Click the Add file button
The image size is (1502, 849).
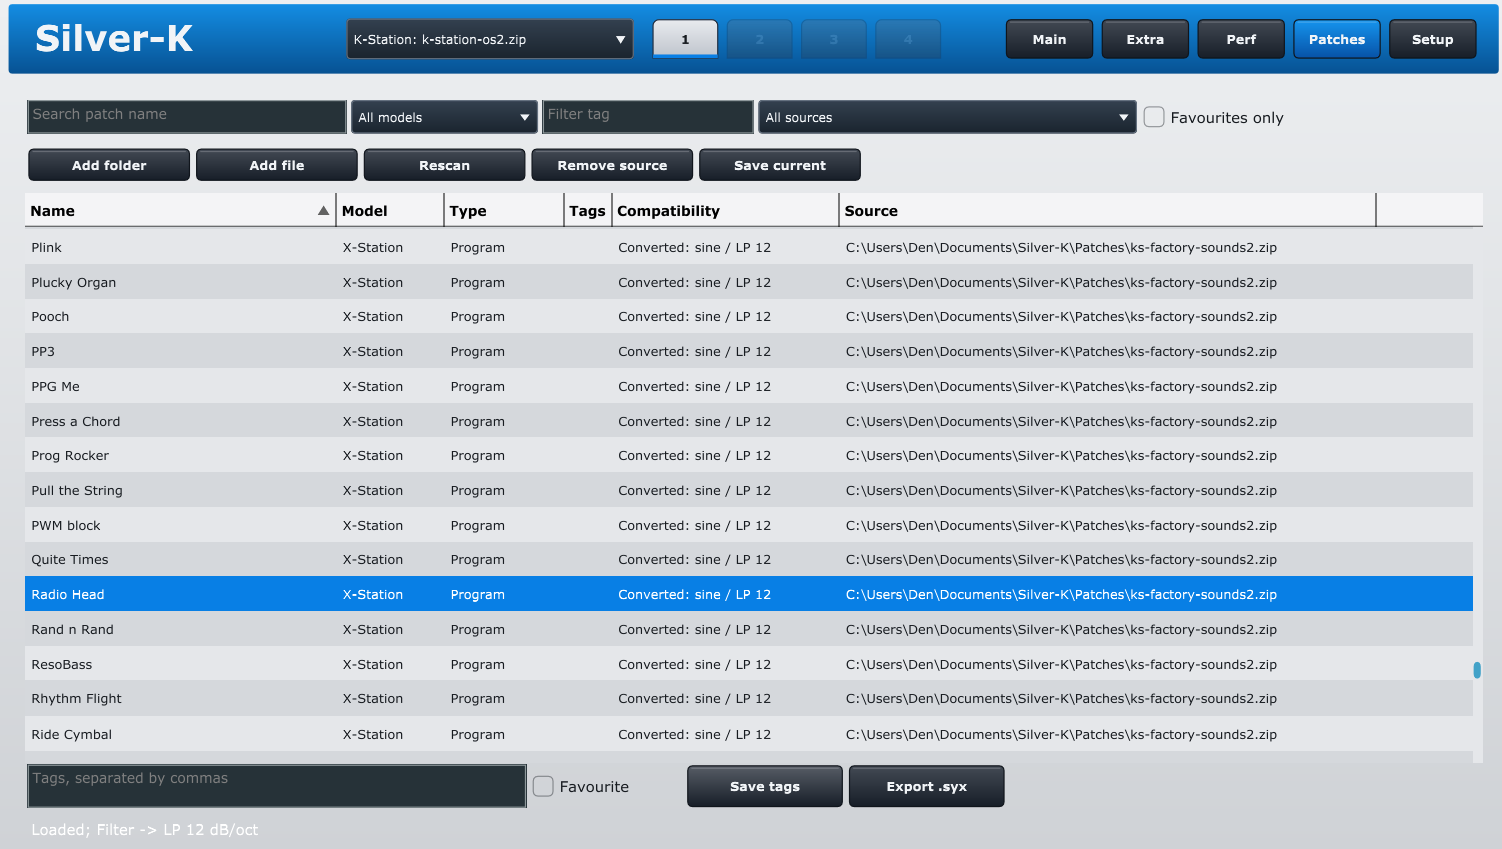pos(277,165)
